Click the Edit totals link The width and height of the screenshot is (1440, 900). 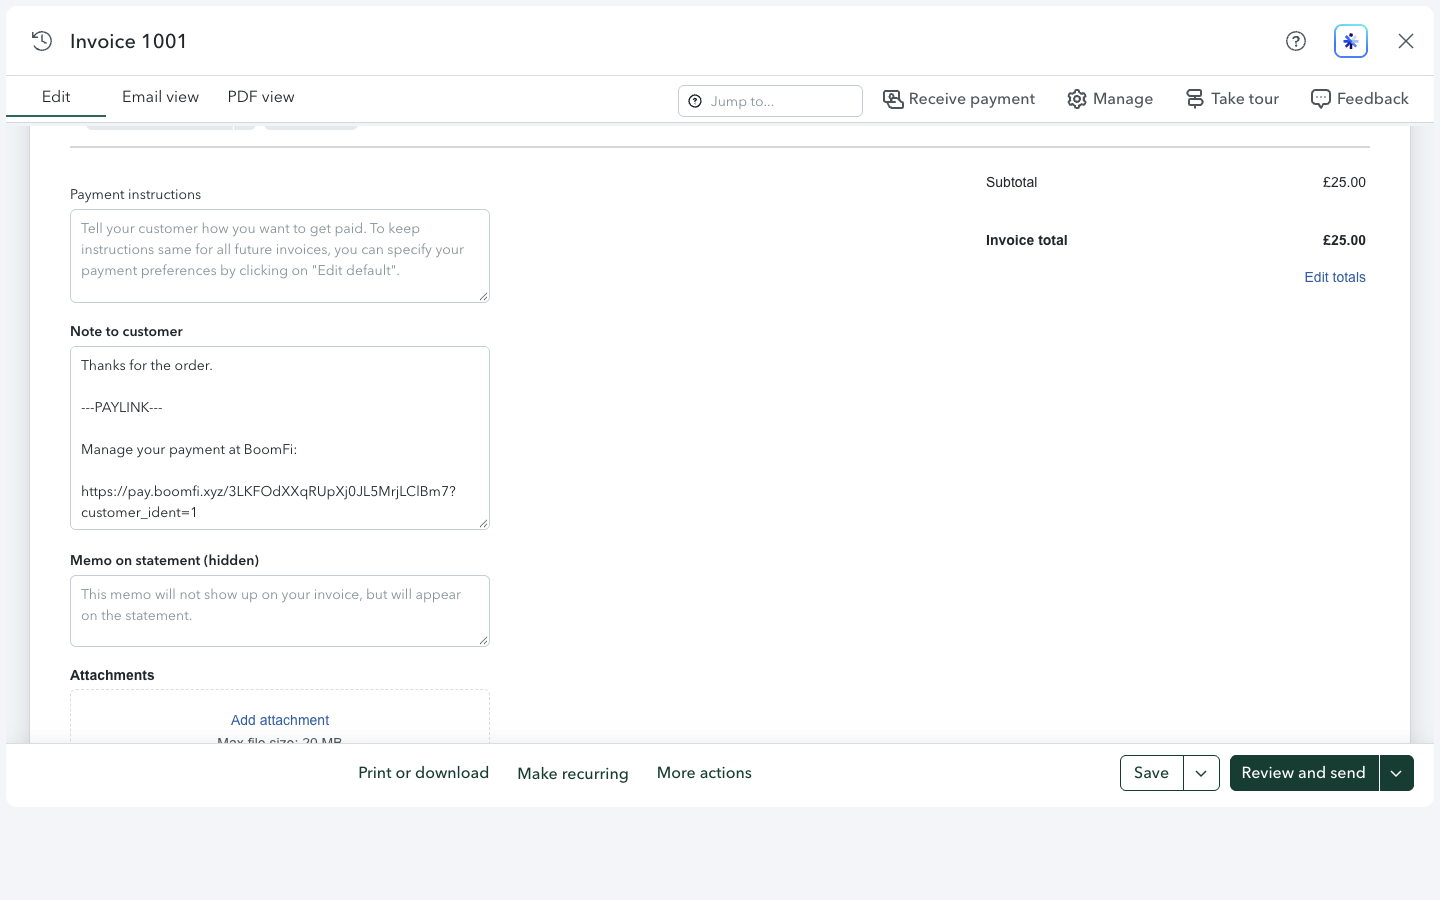(1335, 277)
